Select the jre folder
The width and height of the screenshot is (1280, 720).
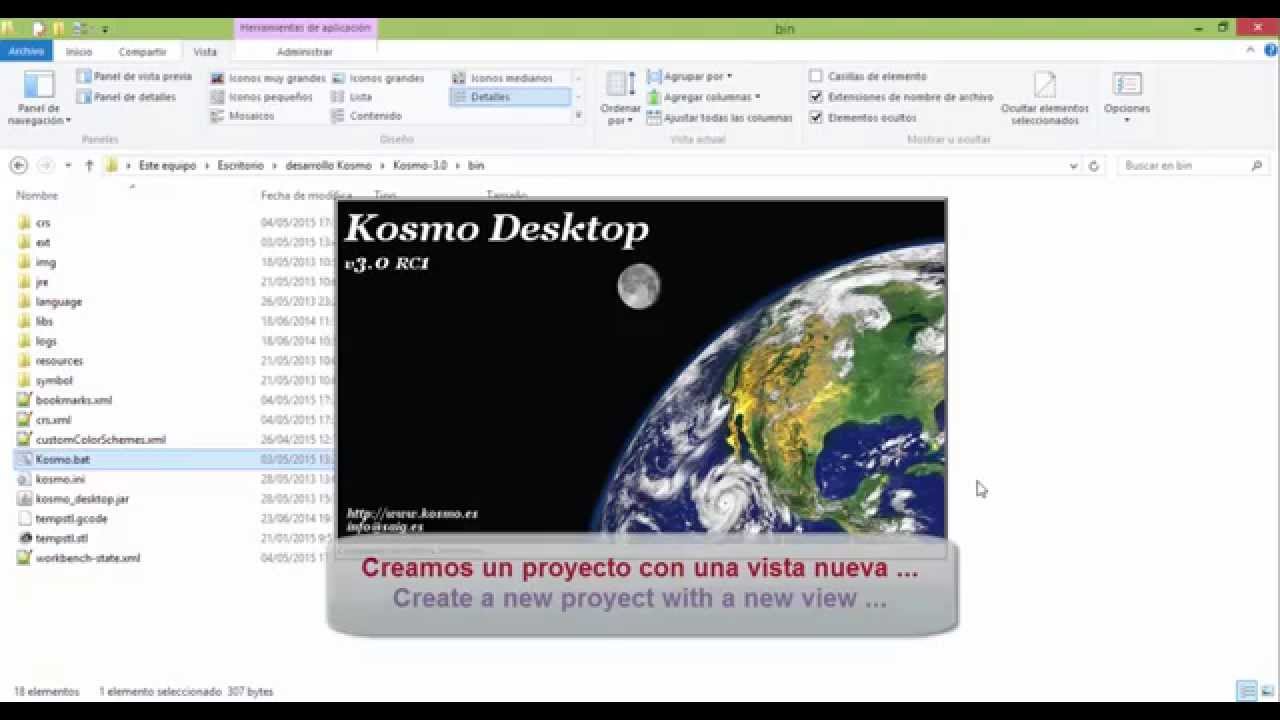[42, 282]
